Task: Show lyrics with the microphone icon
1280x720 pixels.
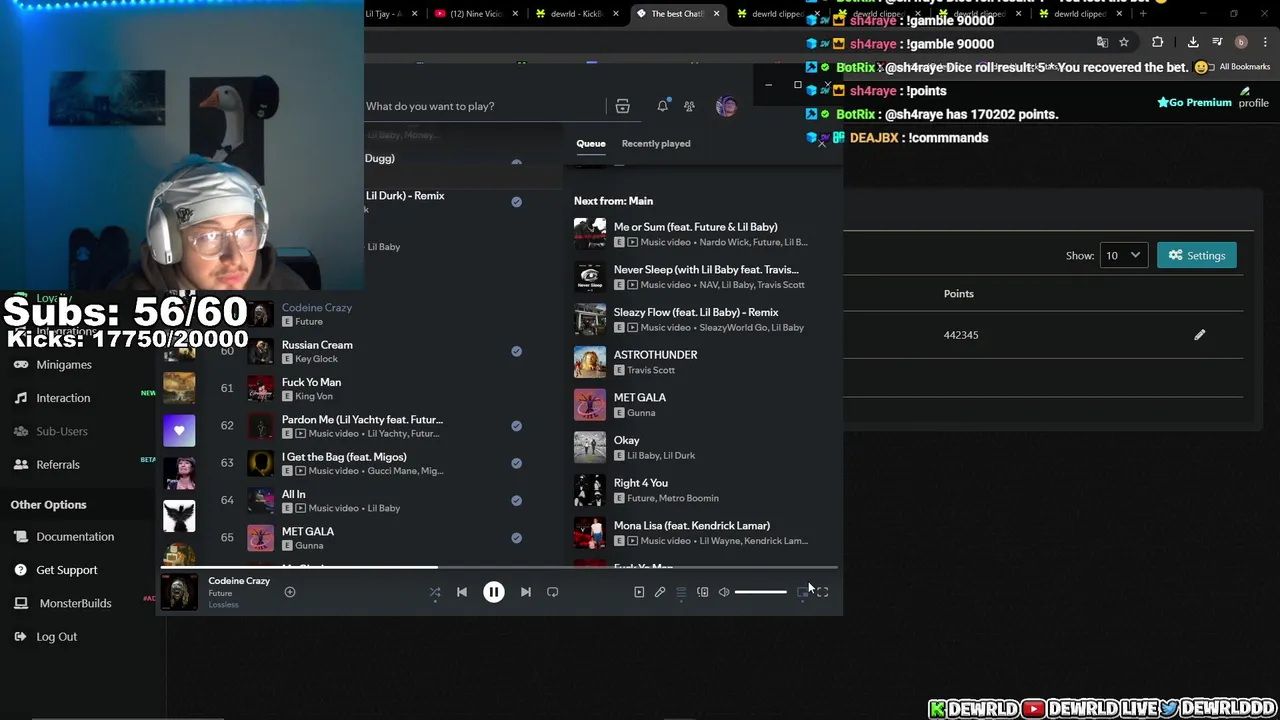Action: click(660, 592)
